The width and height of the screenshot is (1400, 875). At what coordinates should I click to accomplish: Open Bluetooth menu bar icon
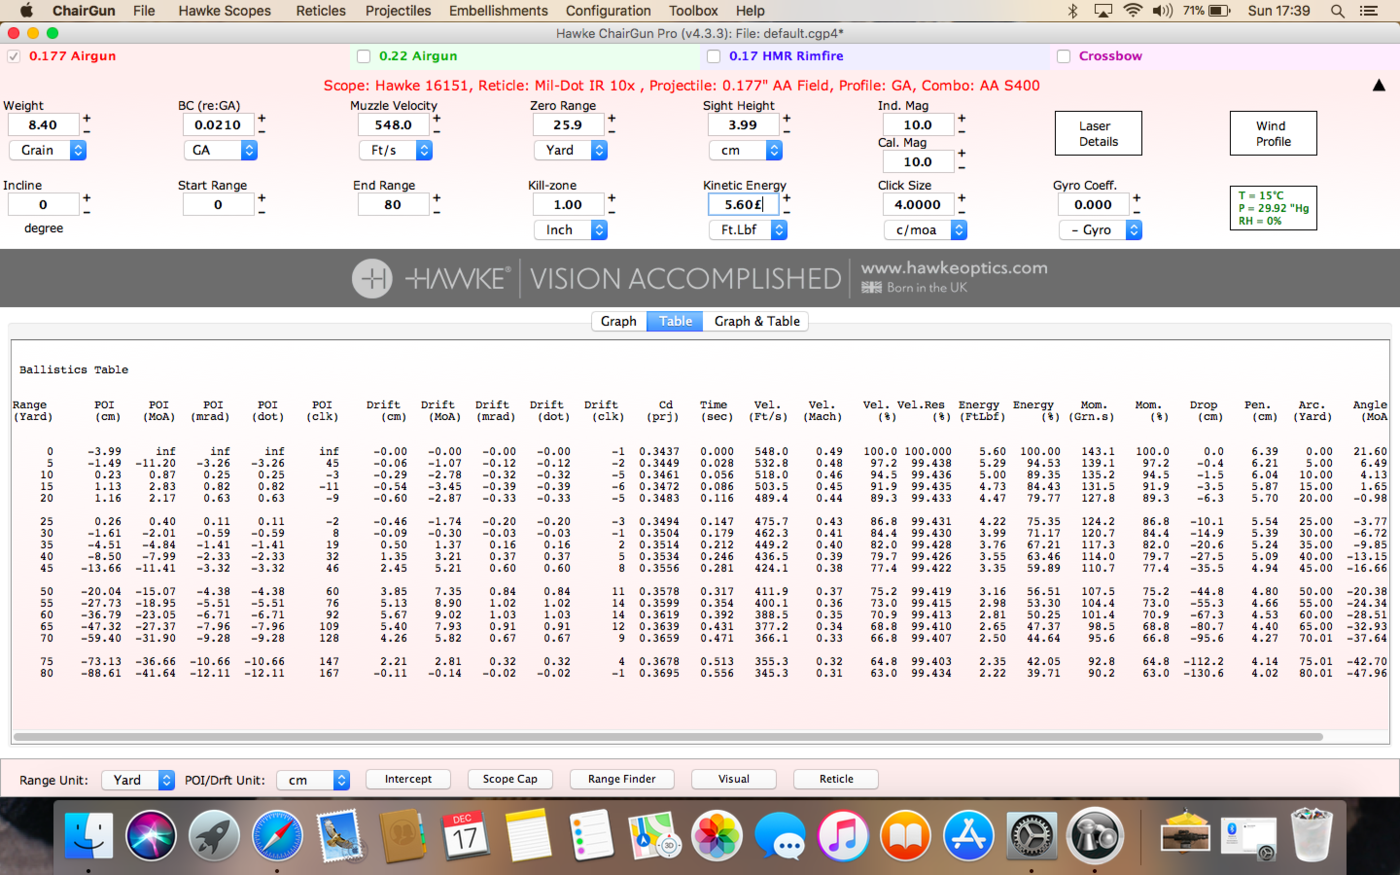tap(1072, 11)
